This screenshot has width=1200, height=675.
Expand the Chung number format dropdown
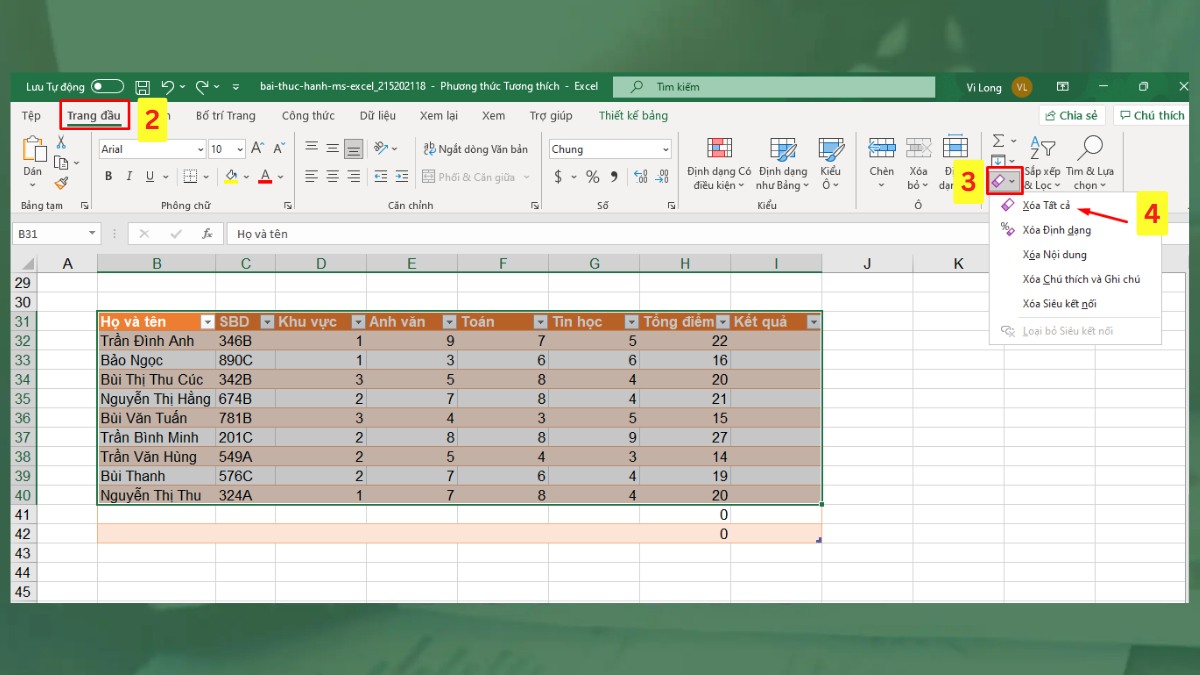click(665, 148)
